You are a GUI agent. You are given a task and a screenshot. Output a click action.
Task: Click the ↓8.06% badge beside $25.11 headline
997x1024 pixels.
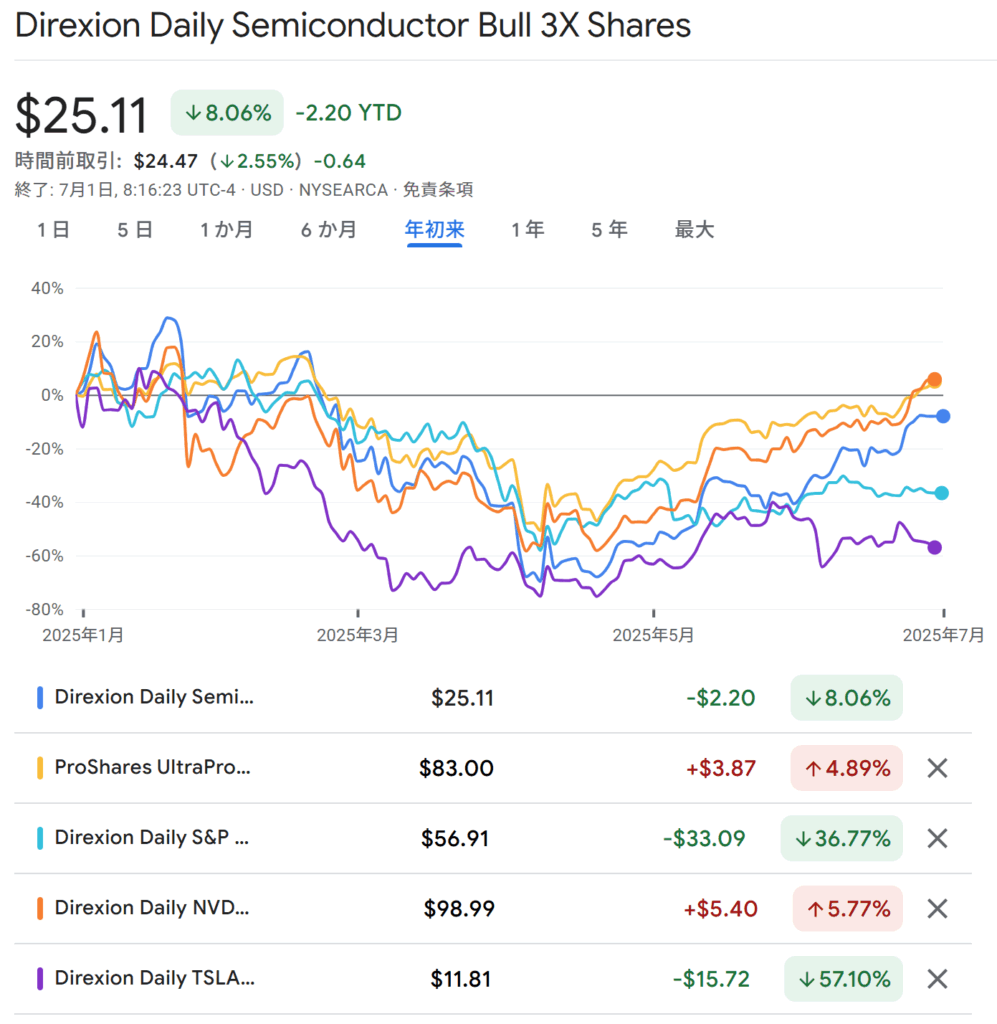(x=227, y=113)
